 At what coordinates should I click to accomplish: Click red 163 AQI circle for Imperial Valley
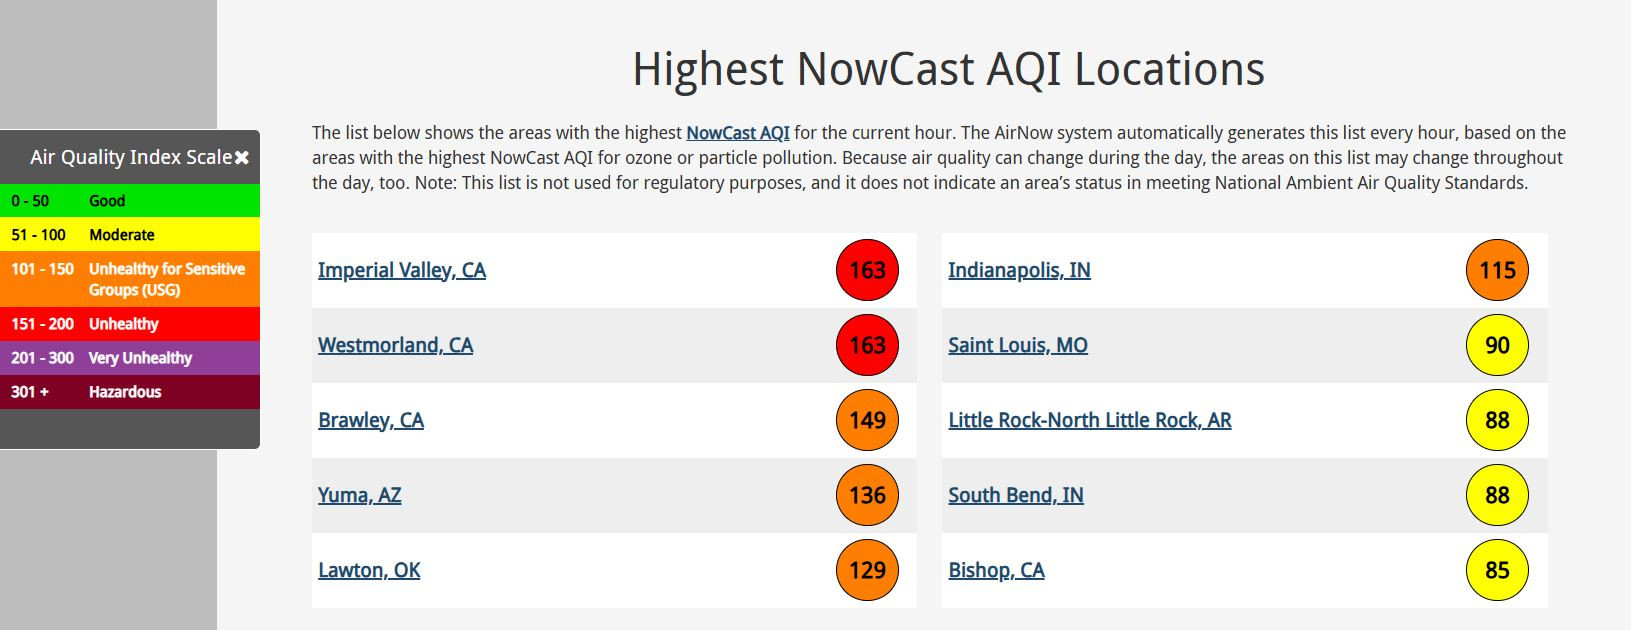[867, 270]
